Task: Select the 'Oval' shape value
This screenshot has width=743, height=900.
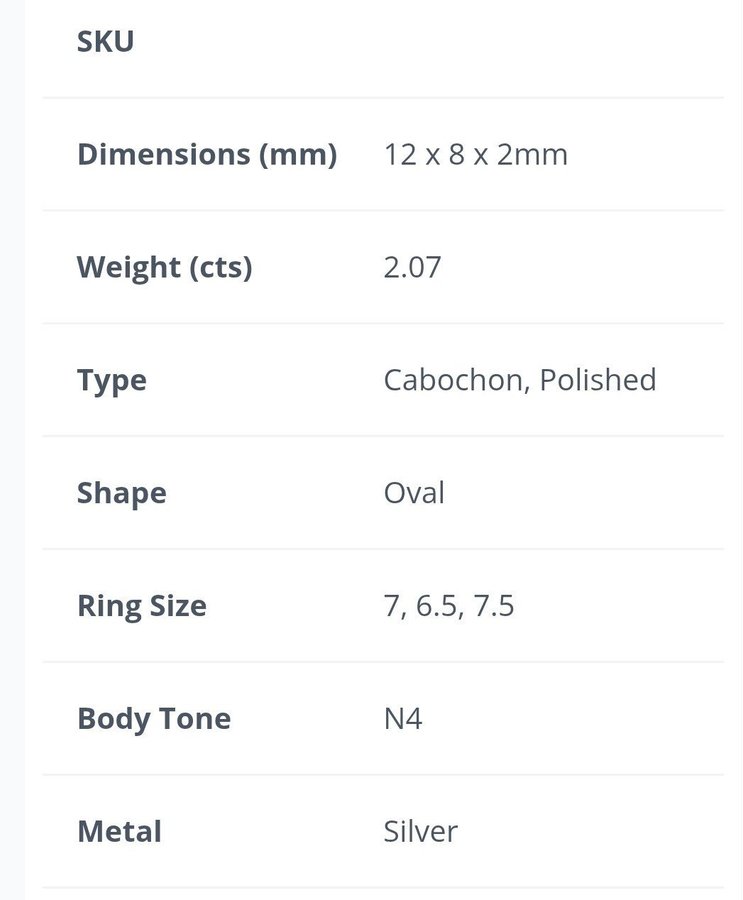Action: (414, 494)
